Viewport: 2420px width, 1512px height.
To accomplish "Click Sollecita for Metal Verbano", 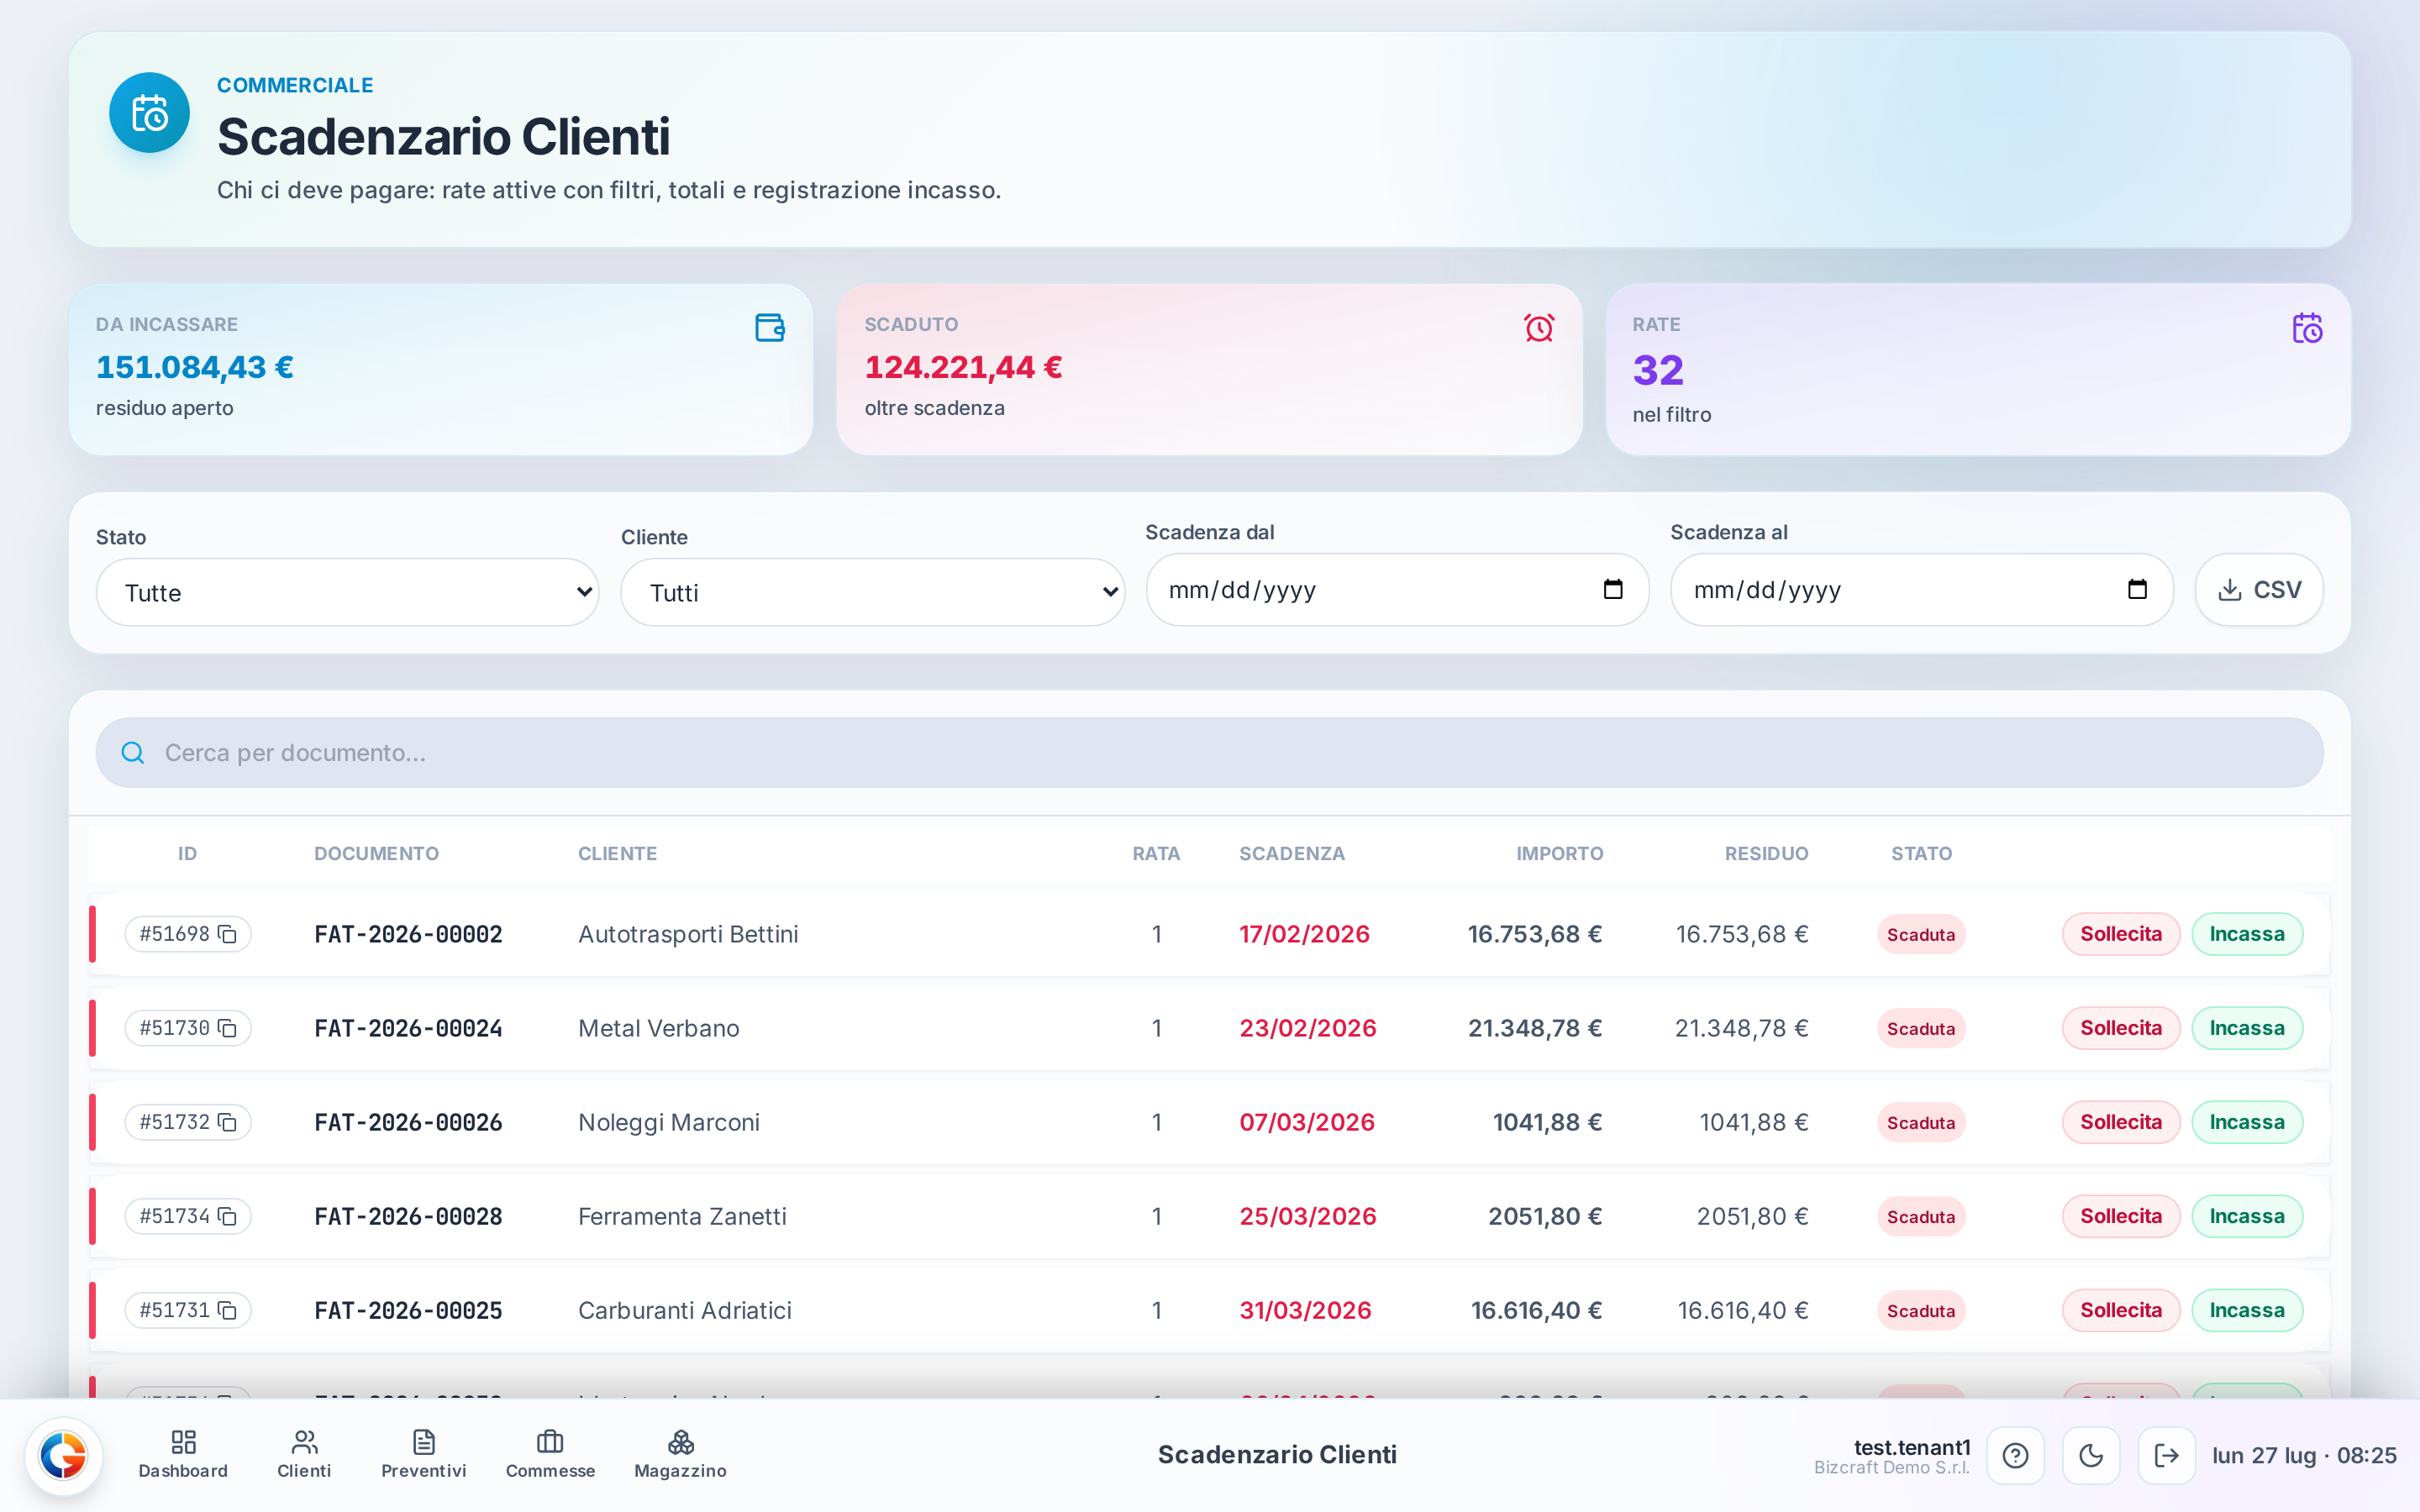I will [x=2121, y=1028].
